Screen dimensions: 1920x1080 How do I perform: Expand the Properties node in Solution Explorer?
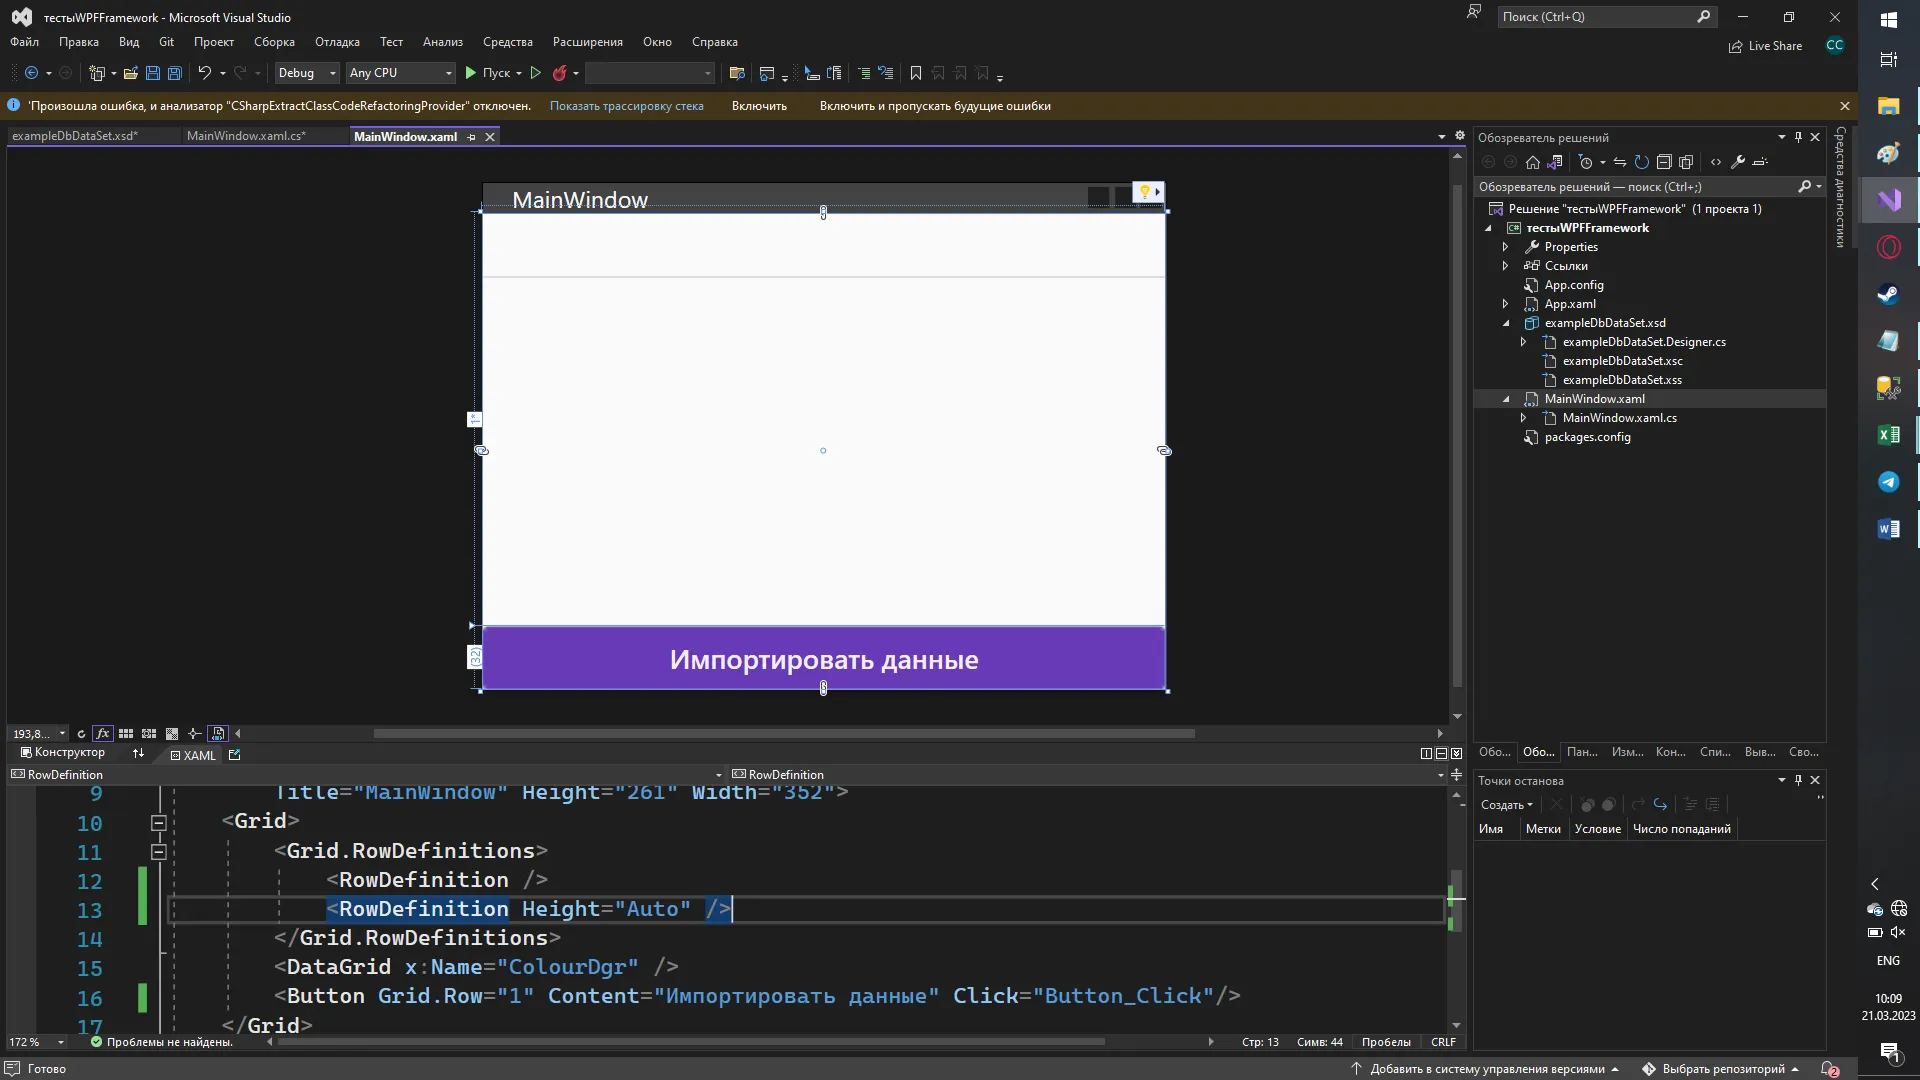click(1506, 247)
